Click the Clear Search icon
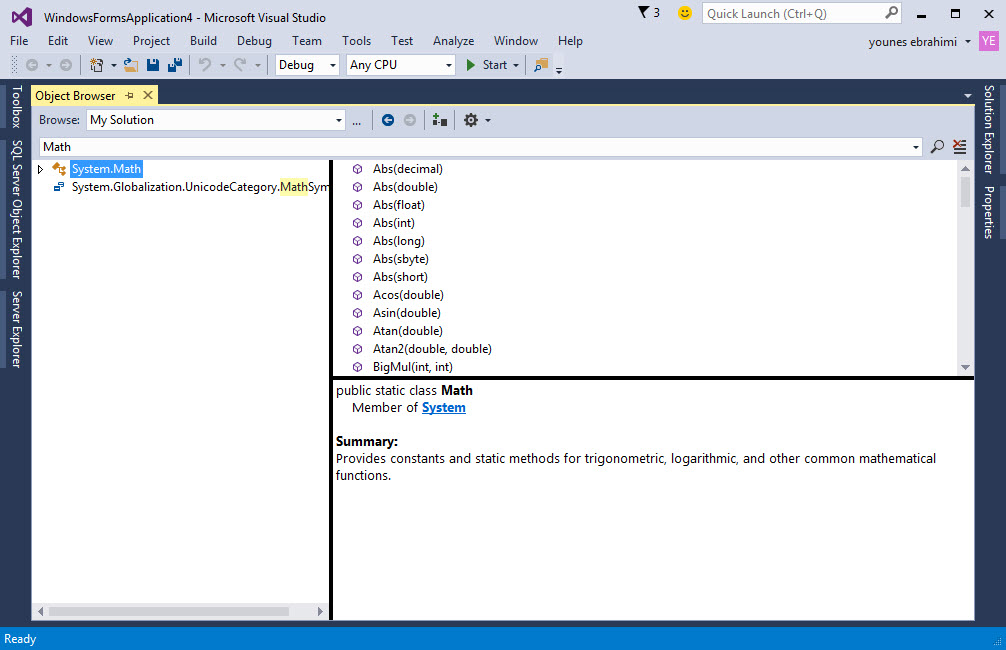The width and height of the screenshot is (1006, 650). click(960, 147)
